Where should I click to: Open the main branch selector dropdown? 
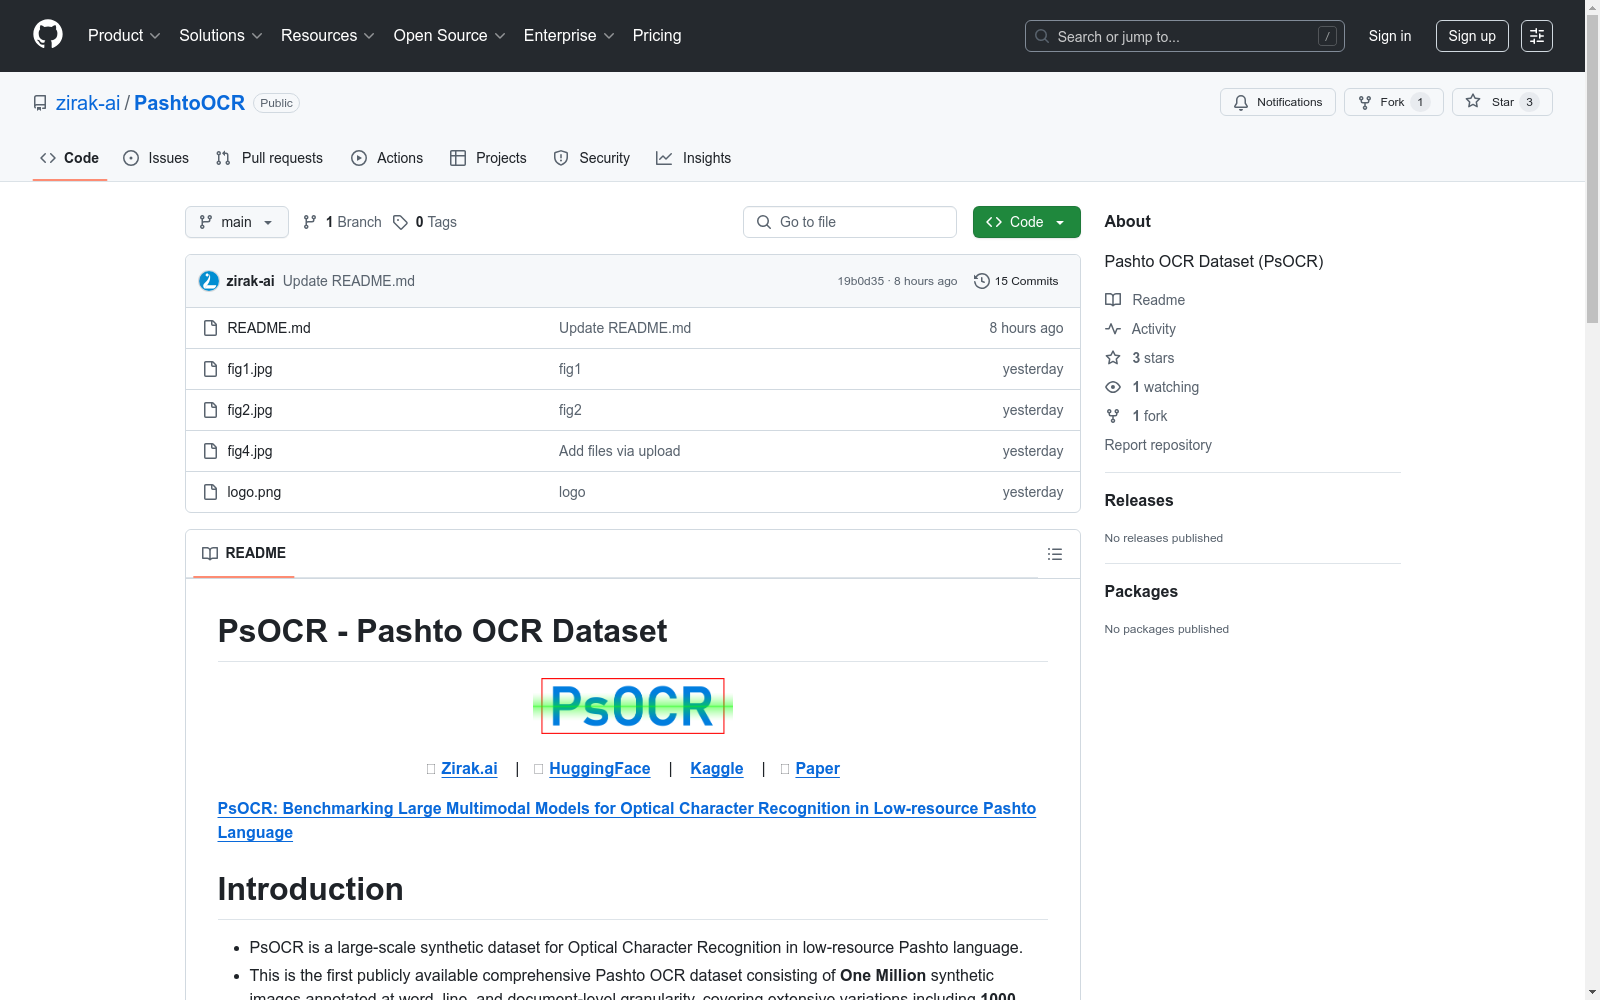coord(237,222)
